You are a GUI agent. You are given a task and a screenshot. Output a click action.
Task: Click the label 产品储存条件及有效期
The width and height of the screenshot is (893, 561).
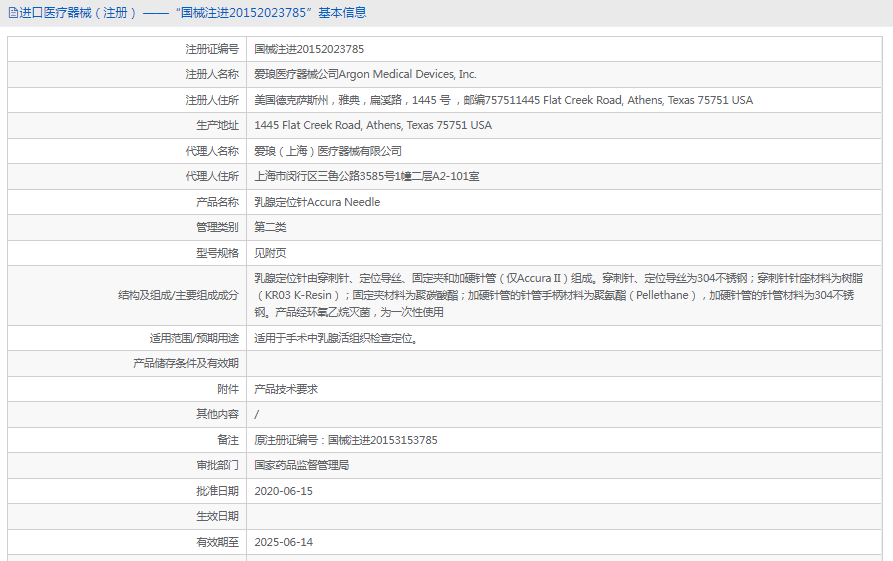[186, 363]
